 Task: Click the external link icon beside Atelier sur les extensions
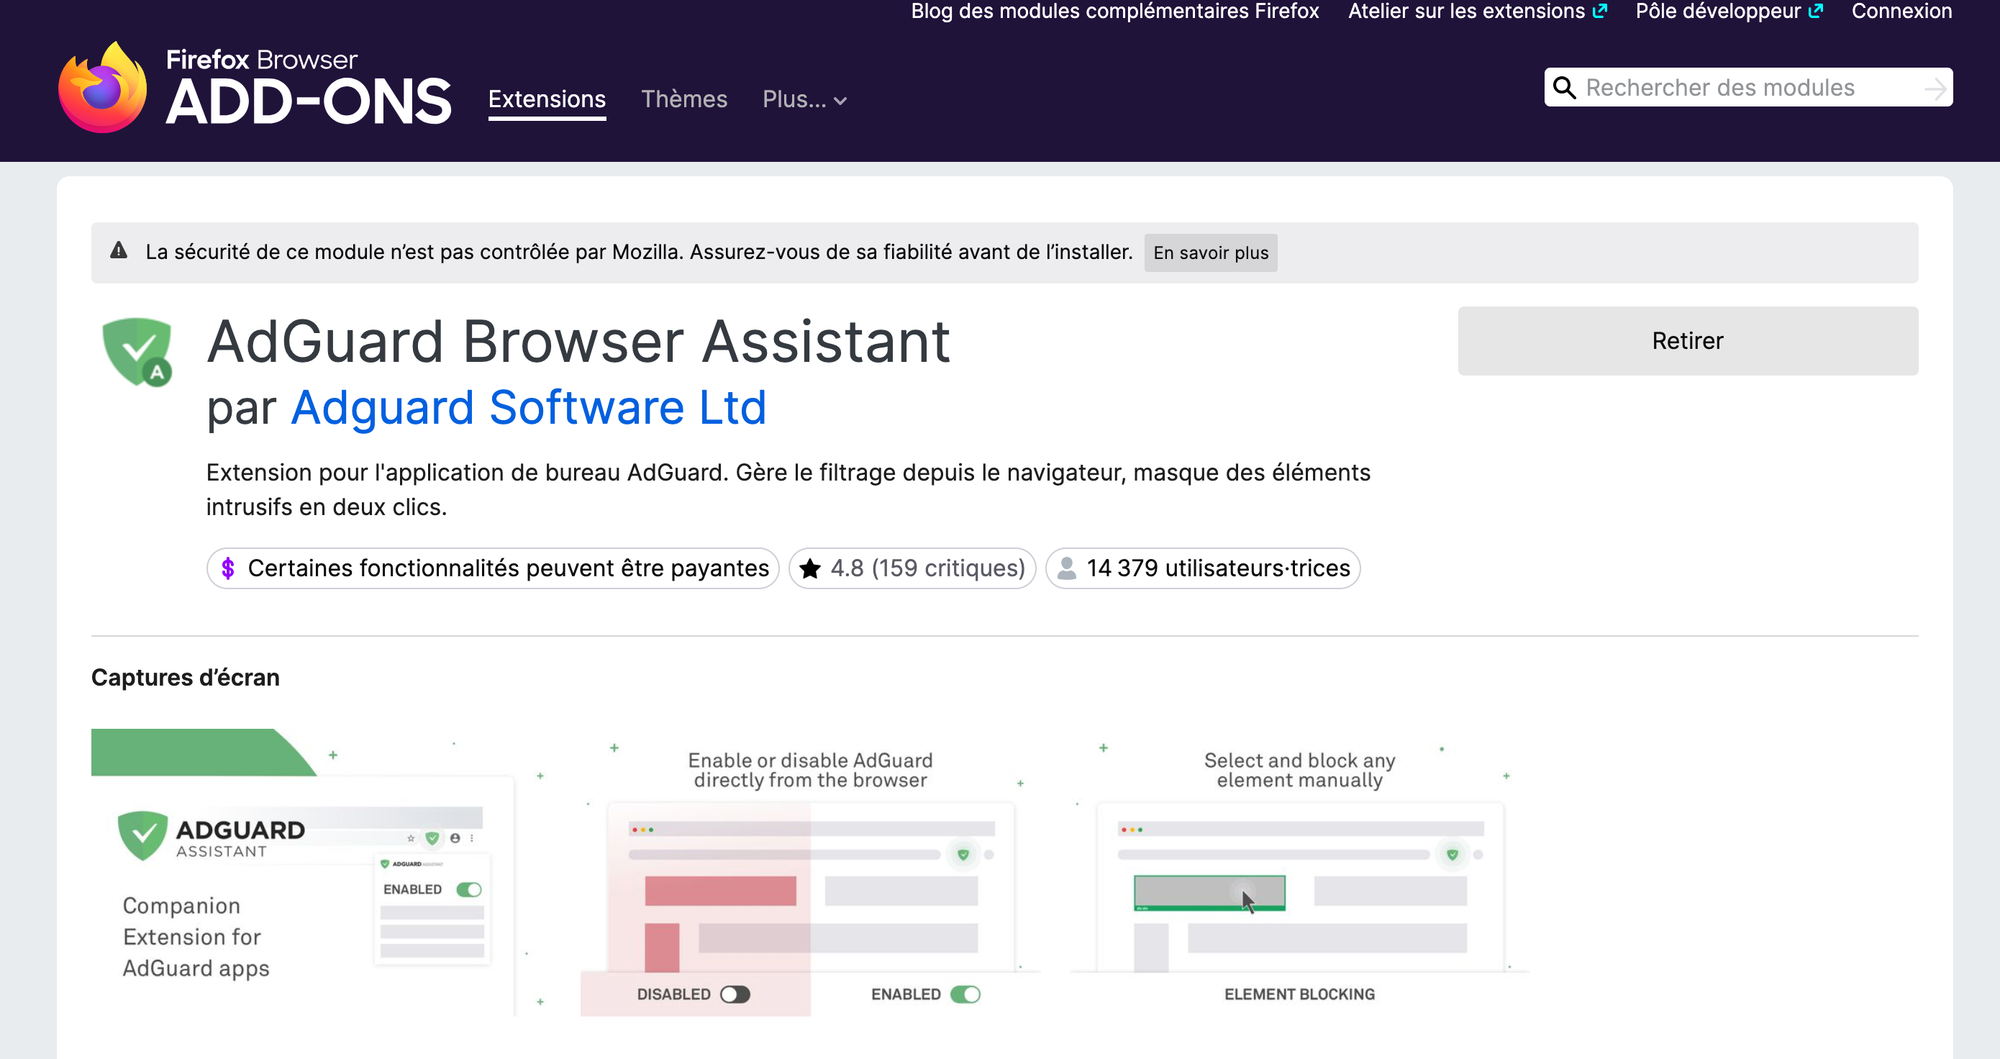1601,11
